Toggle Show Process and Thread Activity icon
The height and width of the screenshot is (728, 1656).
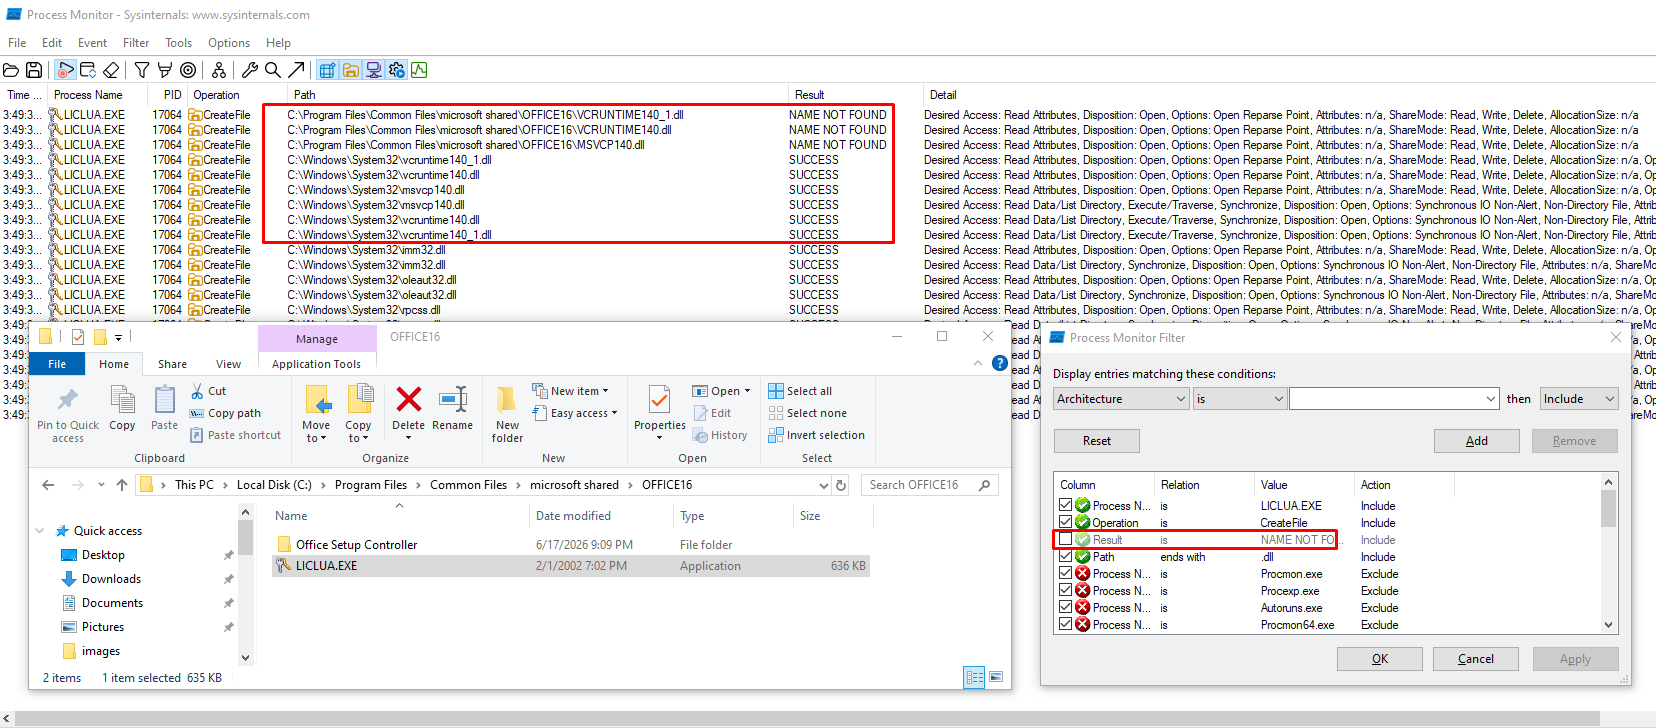[x=396, y=70]
